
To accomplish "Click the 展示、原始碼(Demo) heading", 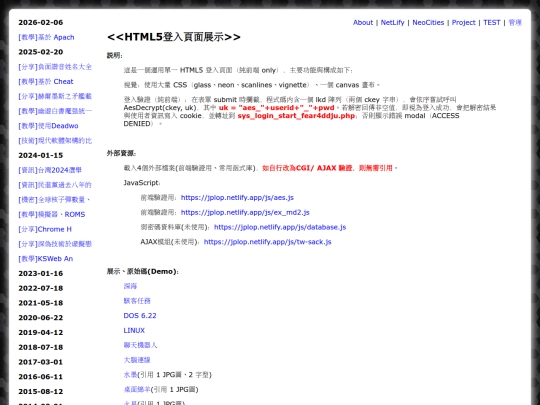I will tap(143, 271).
